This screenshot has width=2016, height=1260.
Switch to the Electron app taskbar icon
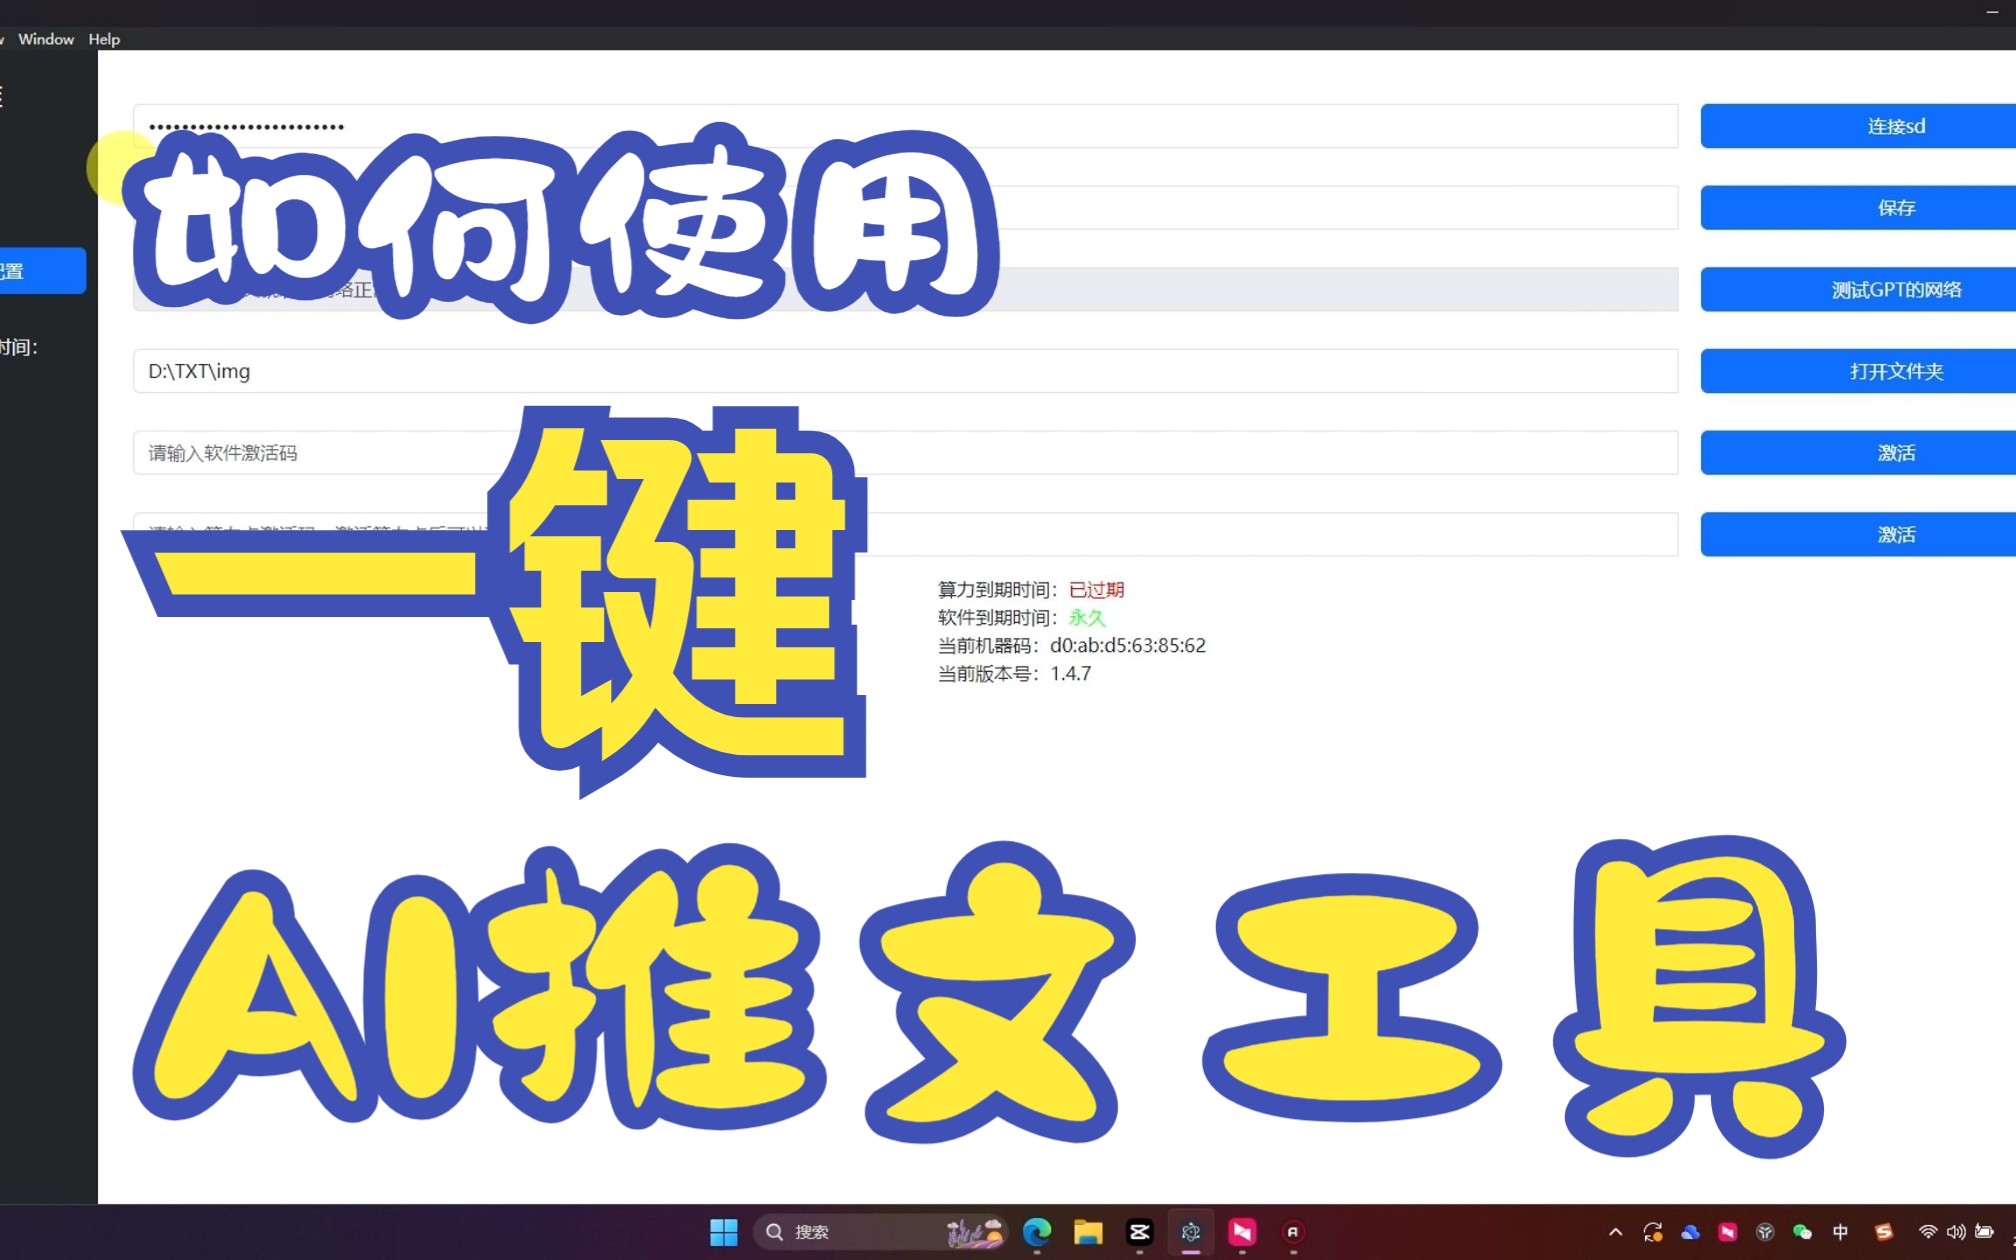point(1190,1232)
